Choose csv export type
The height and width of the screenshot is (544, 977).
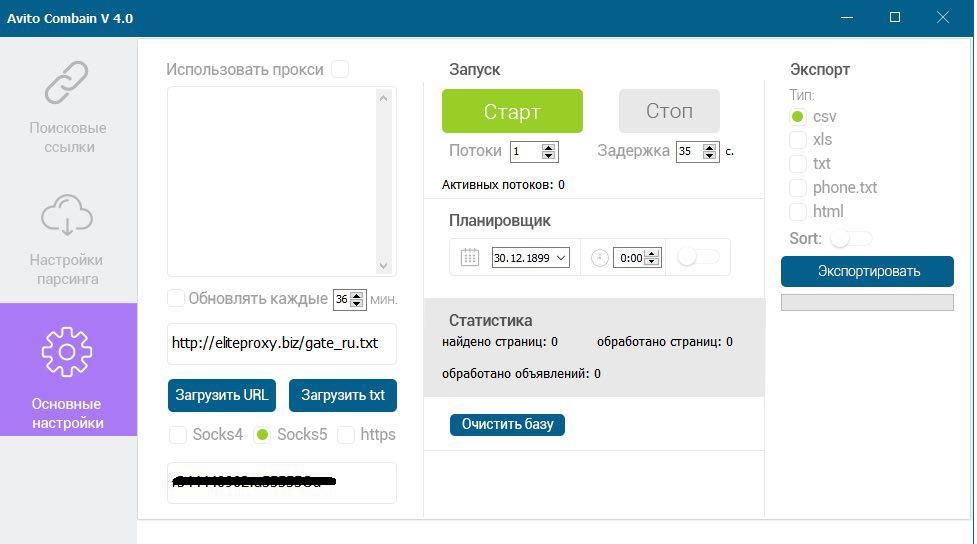pyautogui.click(x=798, y=117)
